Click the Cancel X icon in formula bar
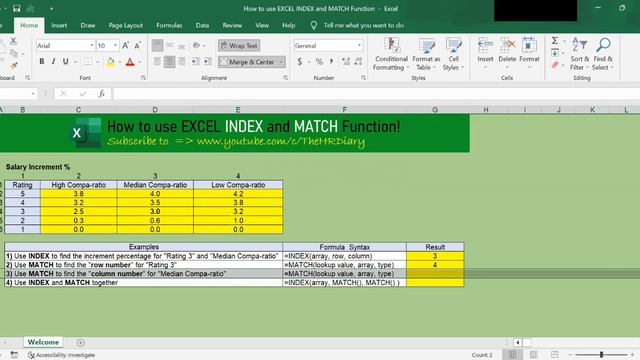 tap(63, 93)
